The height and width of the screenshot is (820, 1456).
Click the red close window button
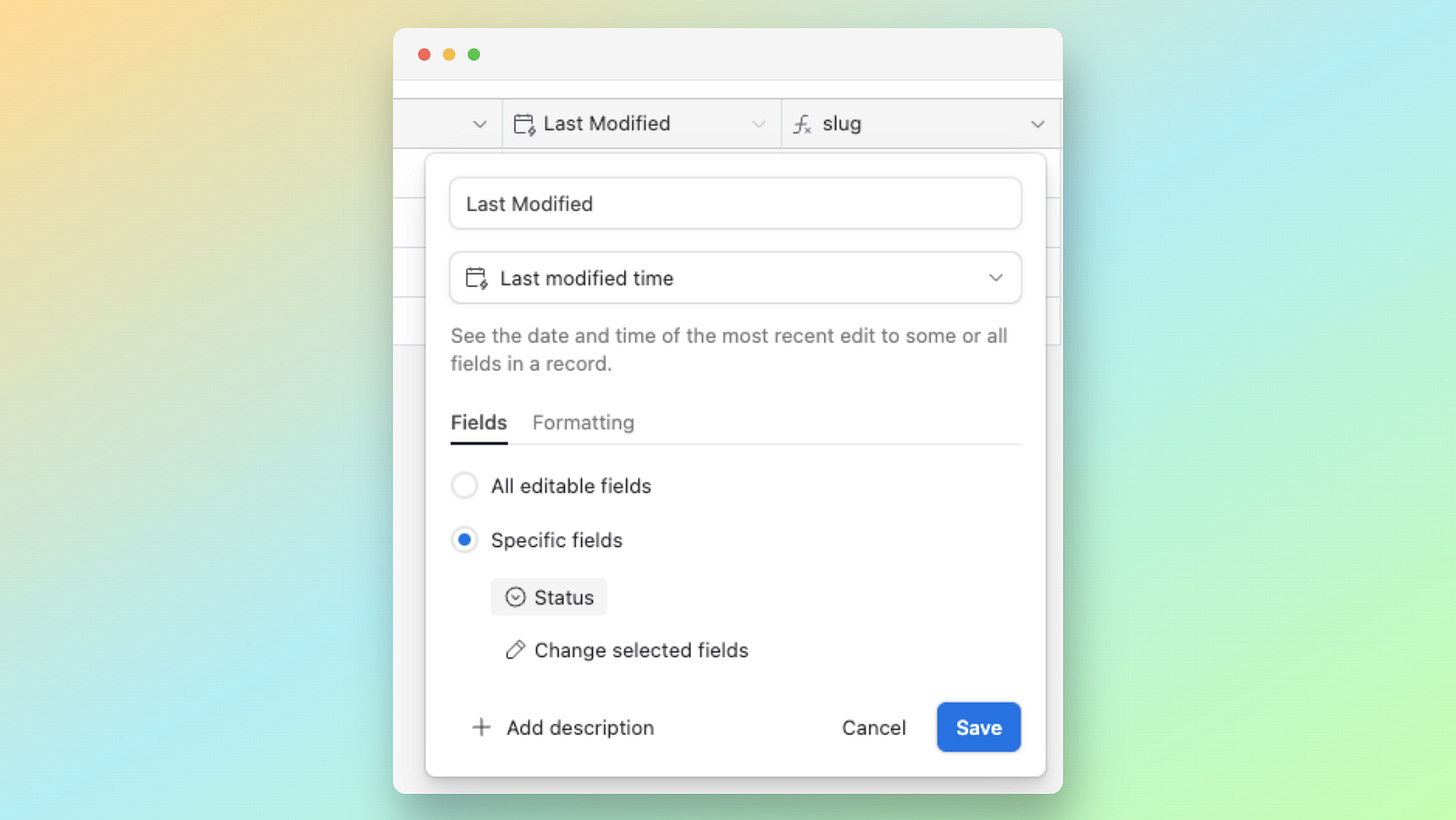tap(424, 54)
